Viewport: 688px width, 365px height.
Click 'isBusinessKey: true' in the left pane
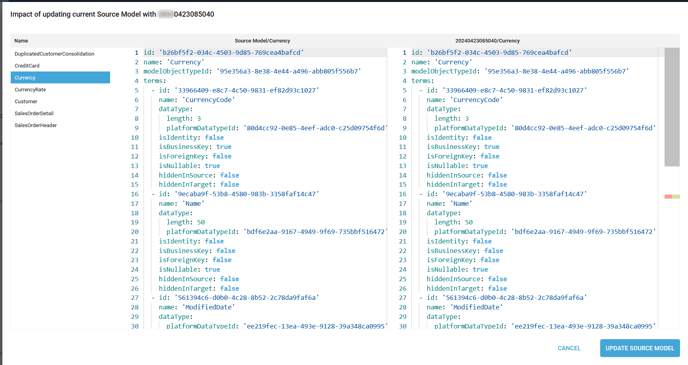(x=195, y=147)
